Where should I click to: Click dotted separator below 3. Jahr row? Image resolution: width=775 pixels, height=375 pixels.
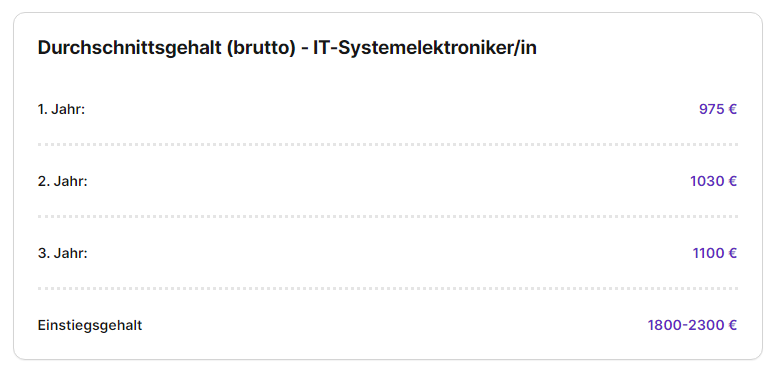pos(388,289)
